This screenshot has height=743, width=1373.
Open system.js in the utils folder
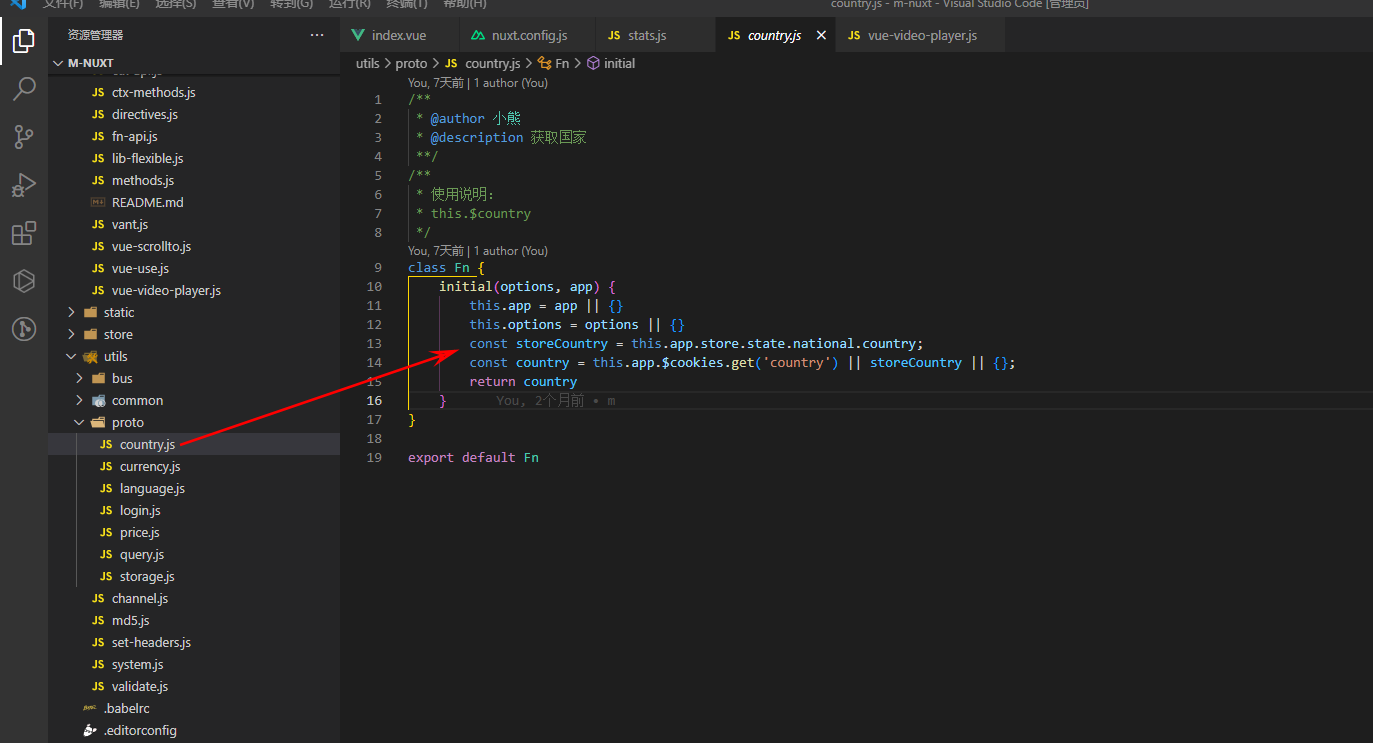click(137, 664)
